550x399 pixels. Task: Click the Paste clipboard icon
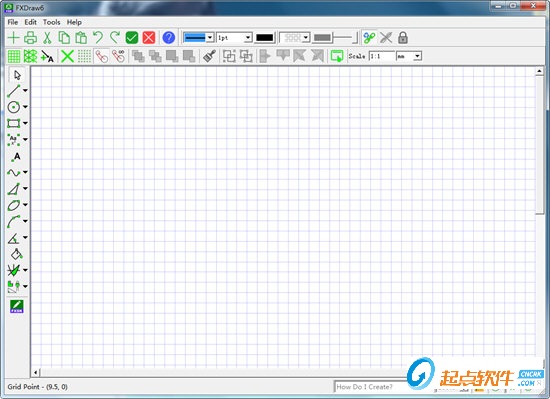(81, 38)
